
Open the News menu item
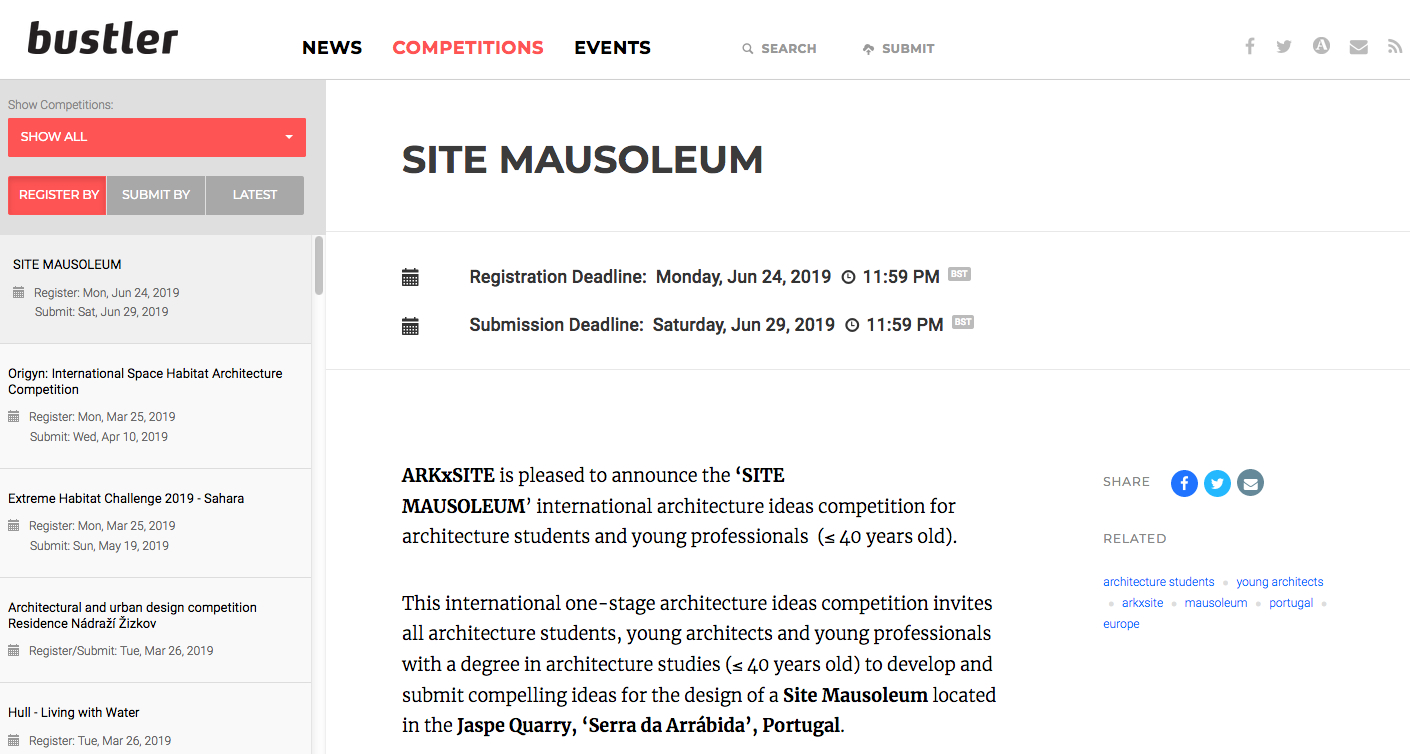click(332, 48)
